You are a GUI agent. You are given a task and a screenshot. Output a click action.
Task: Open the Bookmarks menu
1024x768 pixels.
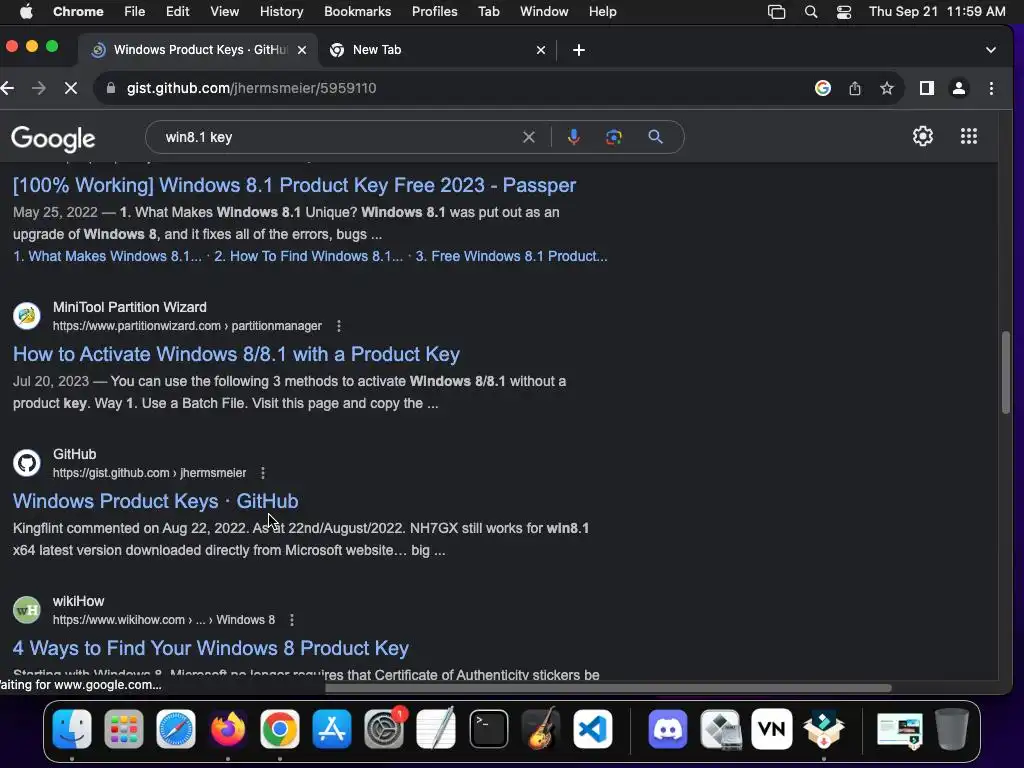(x=357, y=12)
